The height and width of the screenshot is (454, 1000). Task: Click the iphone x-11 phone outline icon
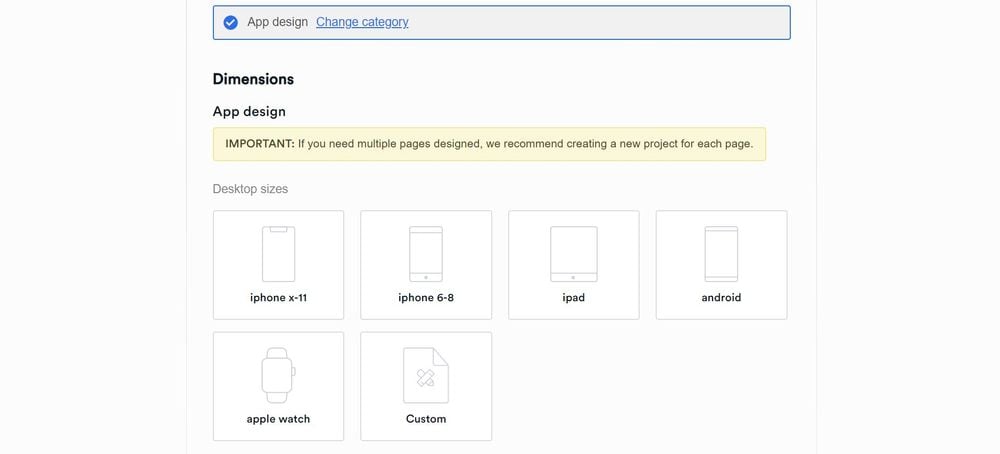[278, 254]
